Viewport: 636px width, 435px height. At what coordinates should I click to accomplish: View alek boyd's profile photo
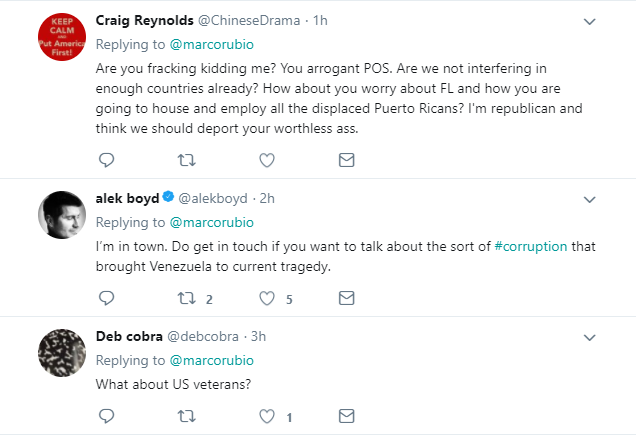click(x=61, y=213)
